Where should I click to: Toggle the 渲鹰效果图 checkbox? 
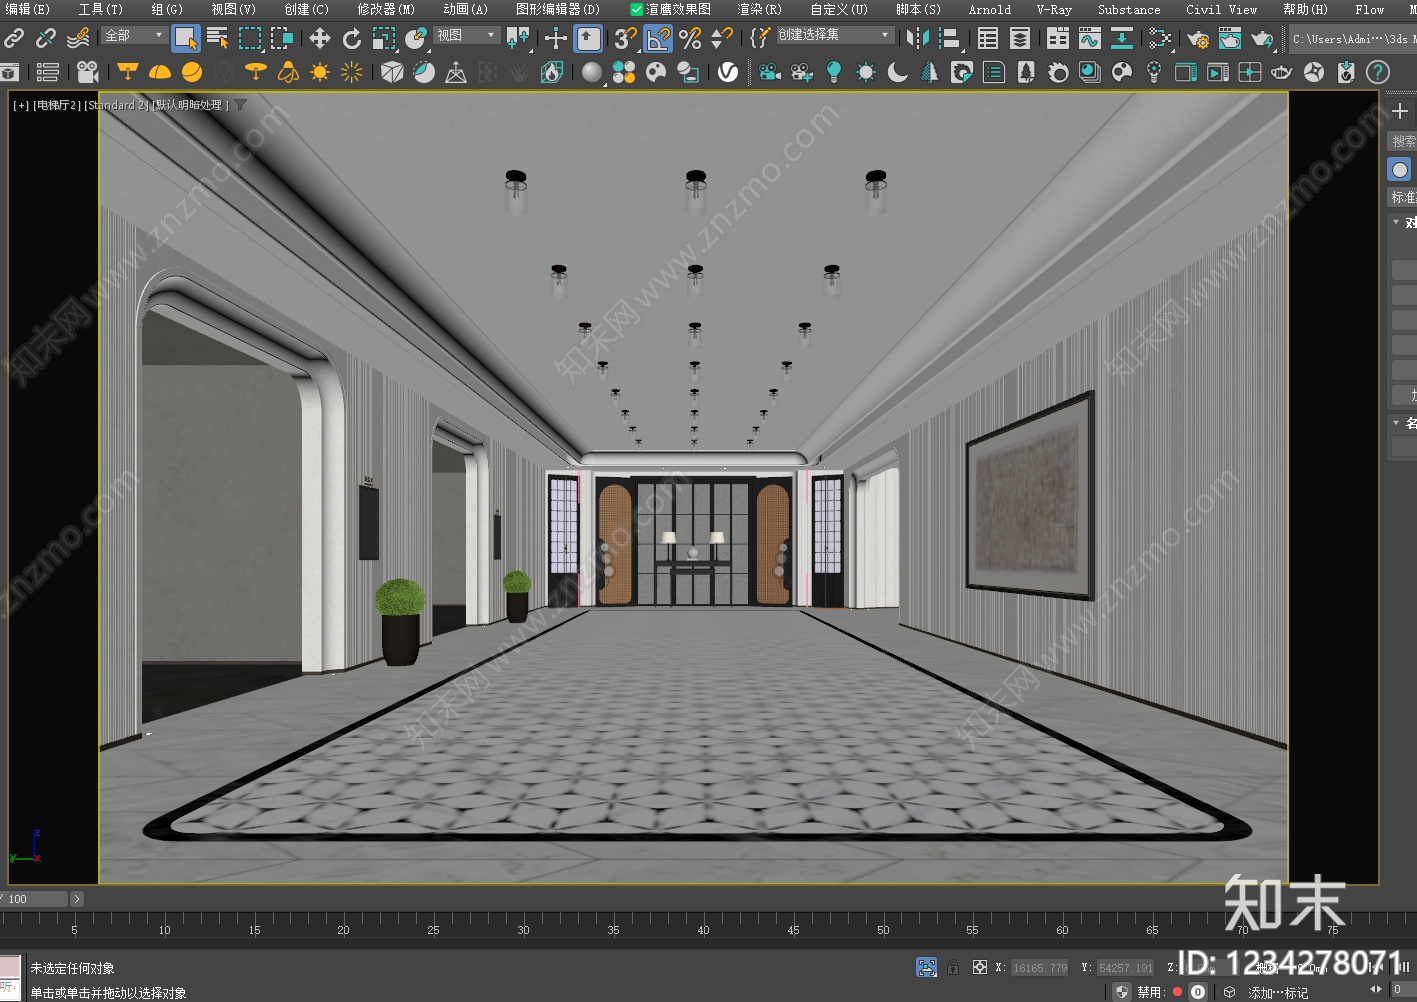636,9
